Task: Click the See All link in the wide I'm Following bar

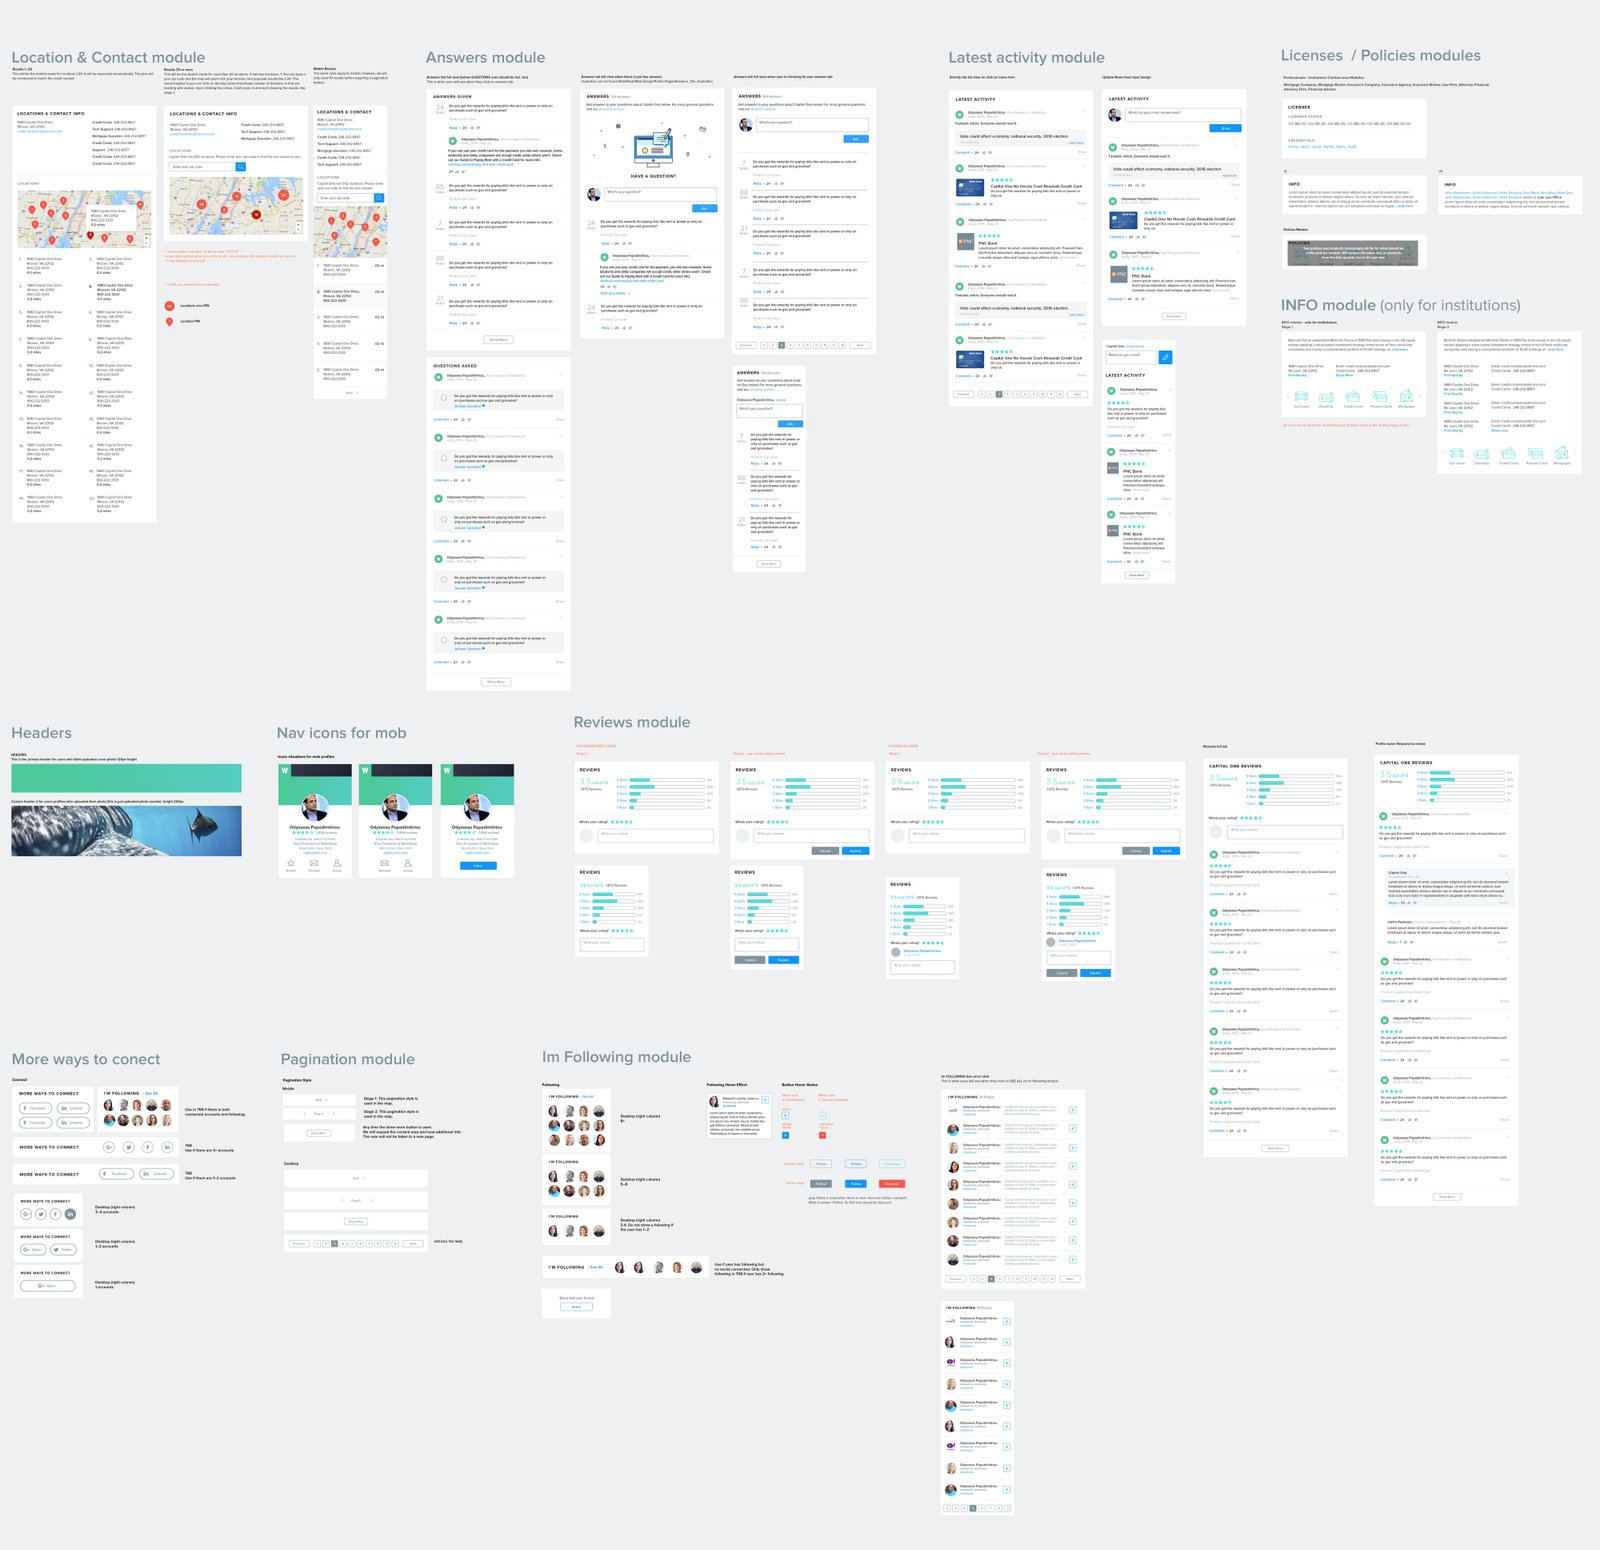Action: pyautogui.click(x=596, y=1267)
